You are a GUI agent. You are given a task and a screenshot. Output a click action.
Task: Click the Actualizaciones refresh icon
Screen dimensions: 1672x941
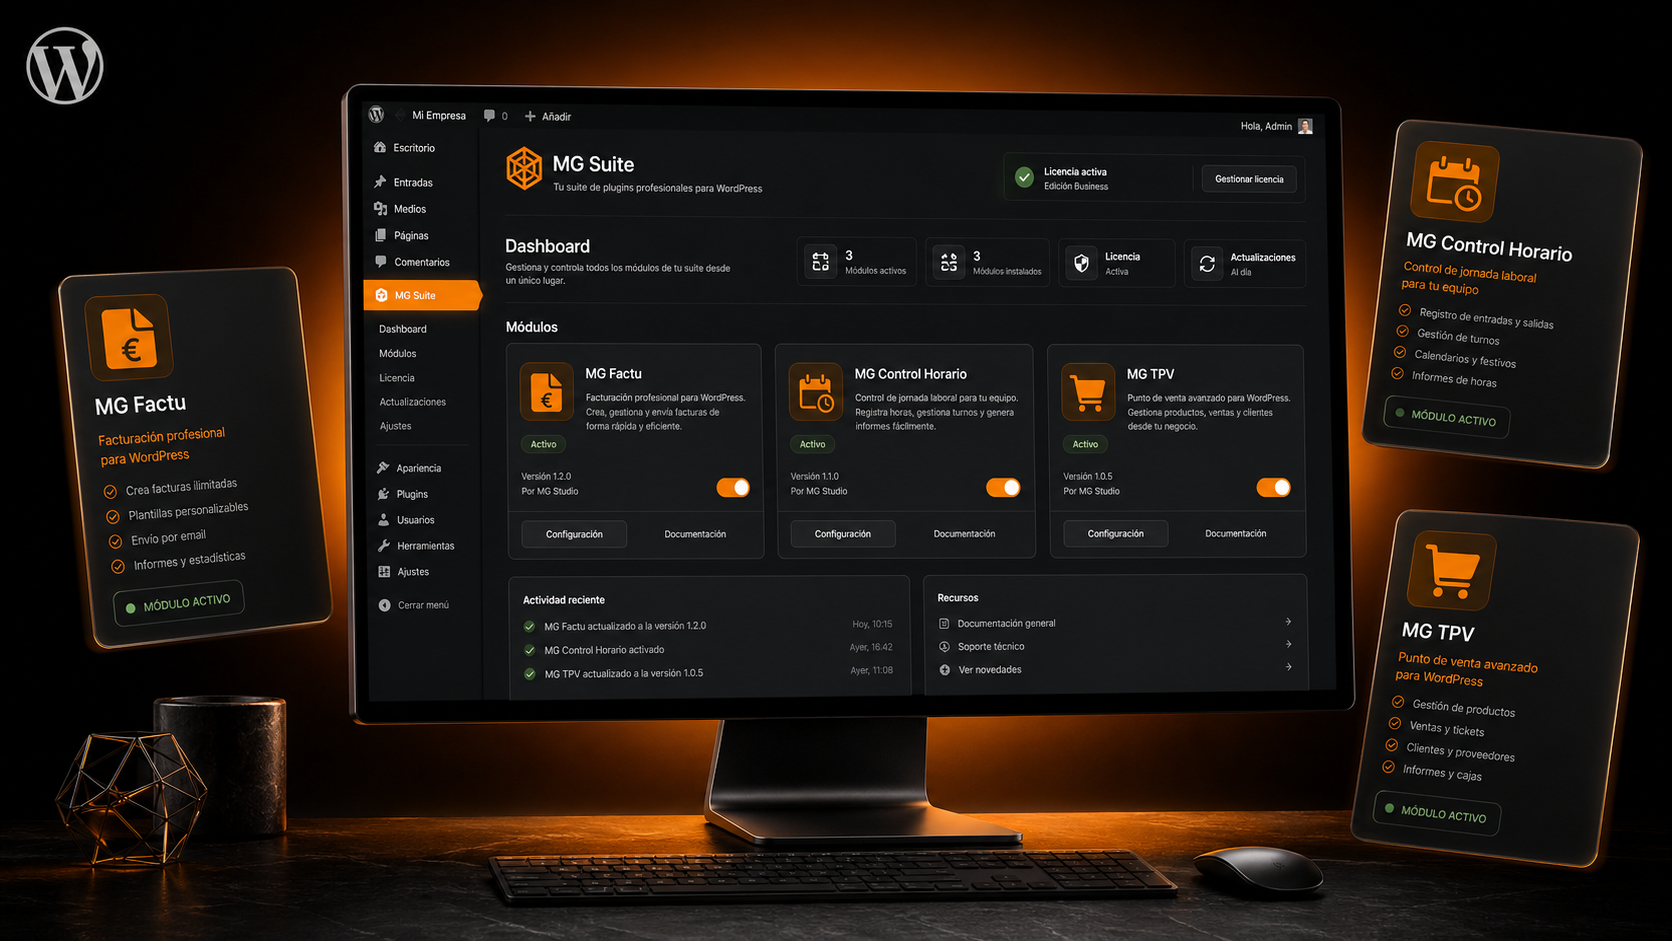click(1207, 262)
